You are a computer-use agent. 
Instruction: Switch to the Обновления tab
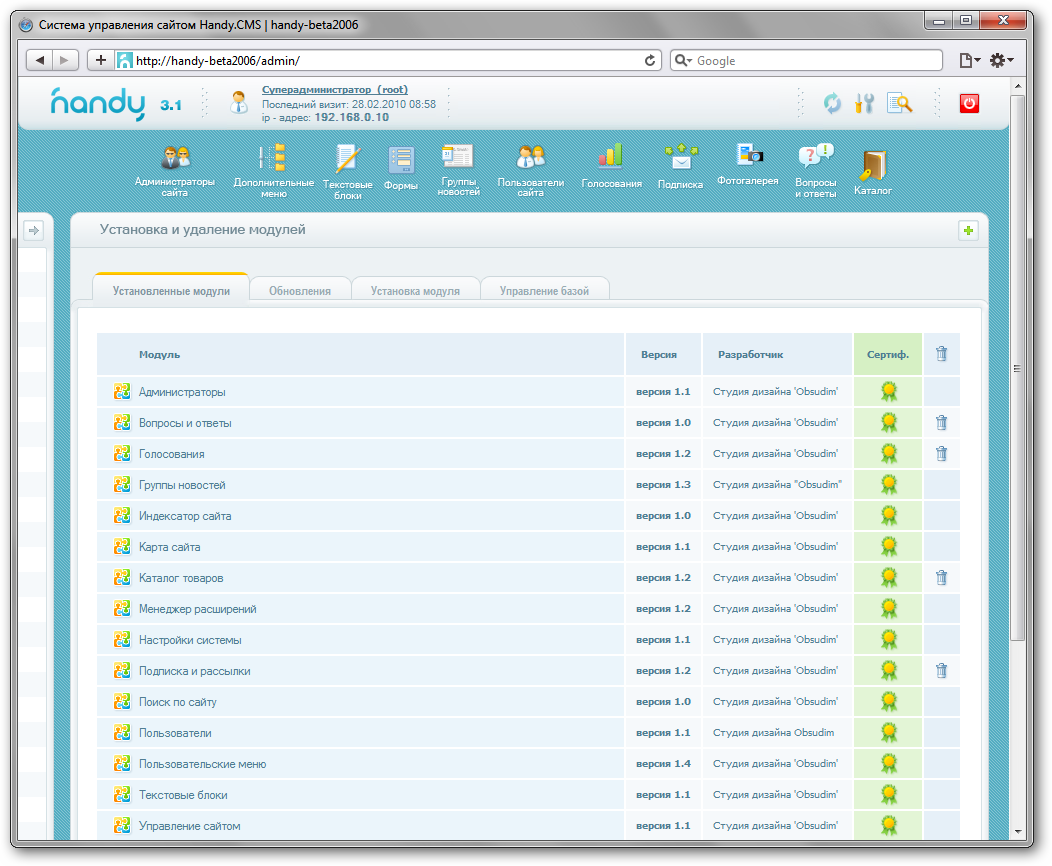tap(300, 291)
